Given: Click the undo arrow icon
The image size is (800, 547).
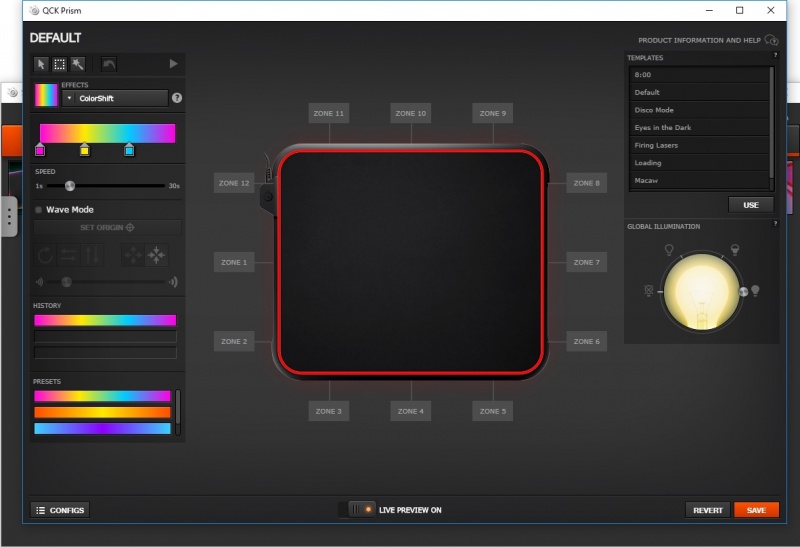Looking at the screenshot, I should pyautogui.click(x=109, y=64).
